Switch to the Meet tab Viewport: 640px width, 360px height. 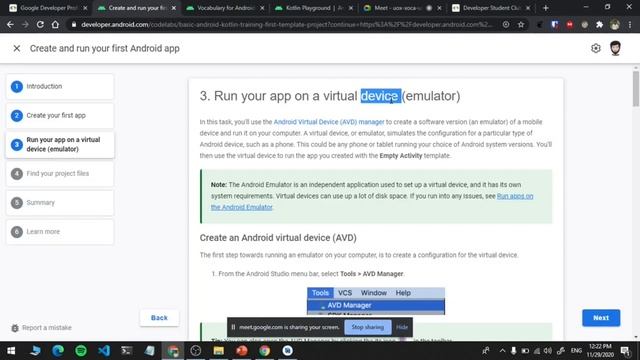(402, 8)
